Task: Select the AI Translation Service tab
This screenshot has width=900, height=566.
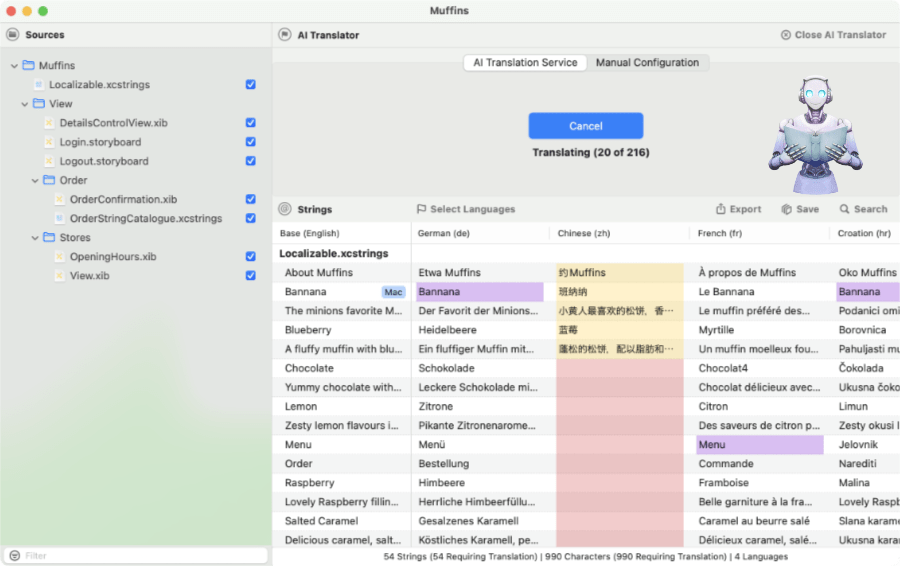Action: pyautogui.click(x=525, y=63)
